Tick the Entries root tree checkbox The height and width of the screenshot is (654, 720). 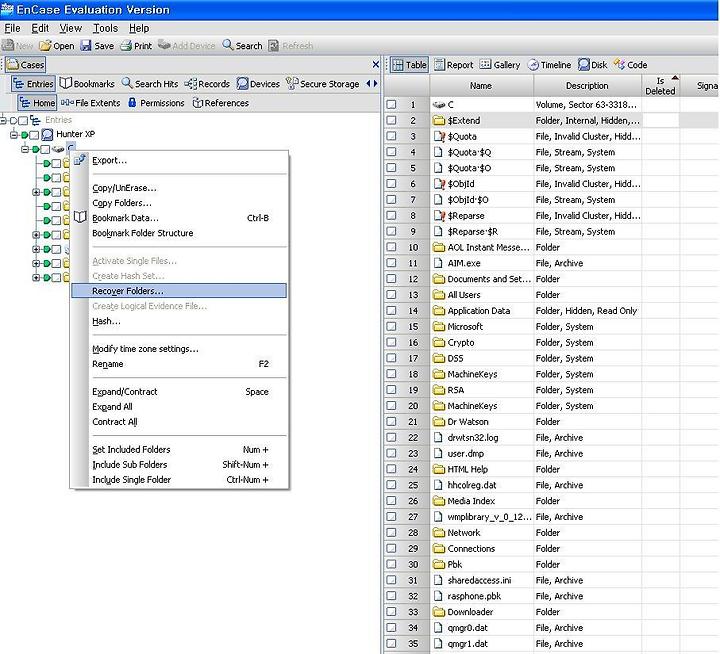click(x=23, y=120)
